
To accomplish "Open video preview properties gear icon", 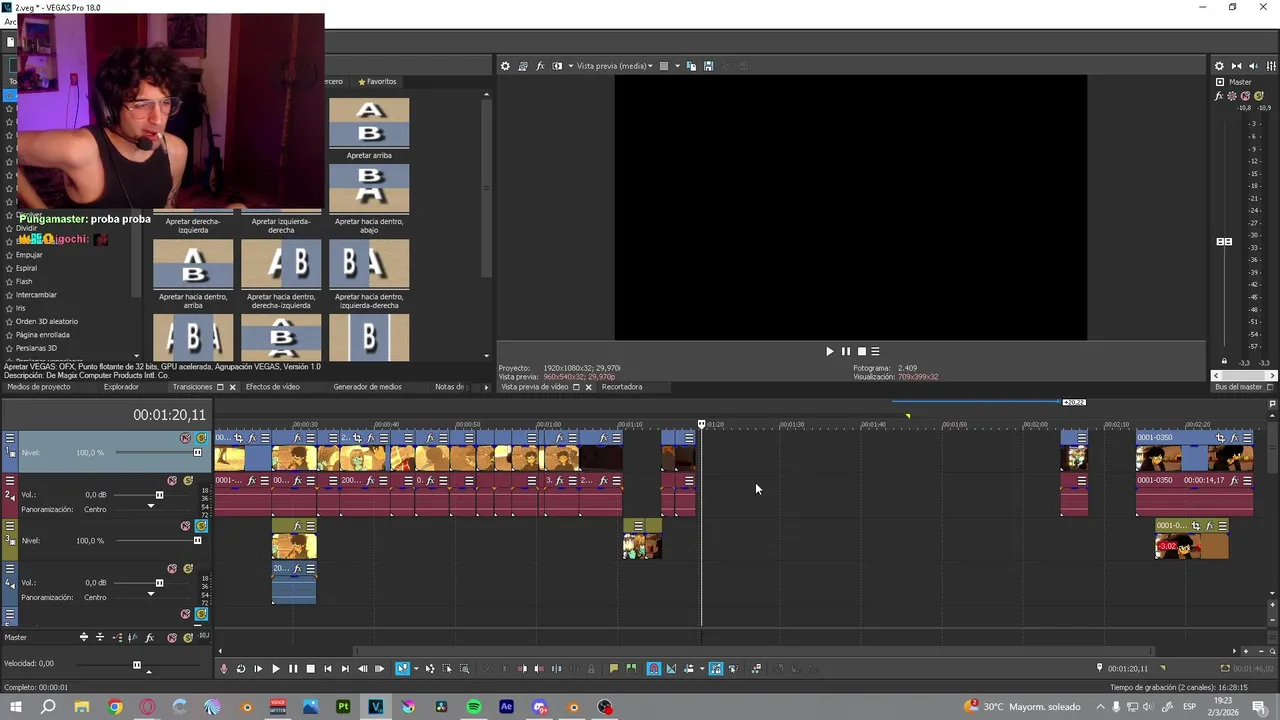I will click(505, 66).
